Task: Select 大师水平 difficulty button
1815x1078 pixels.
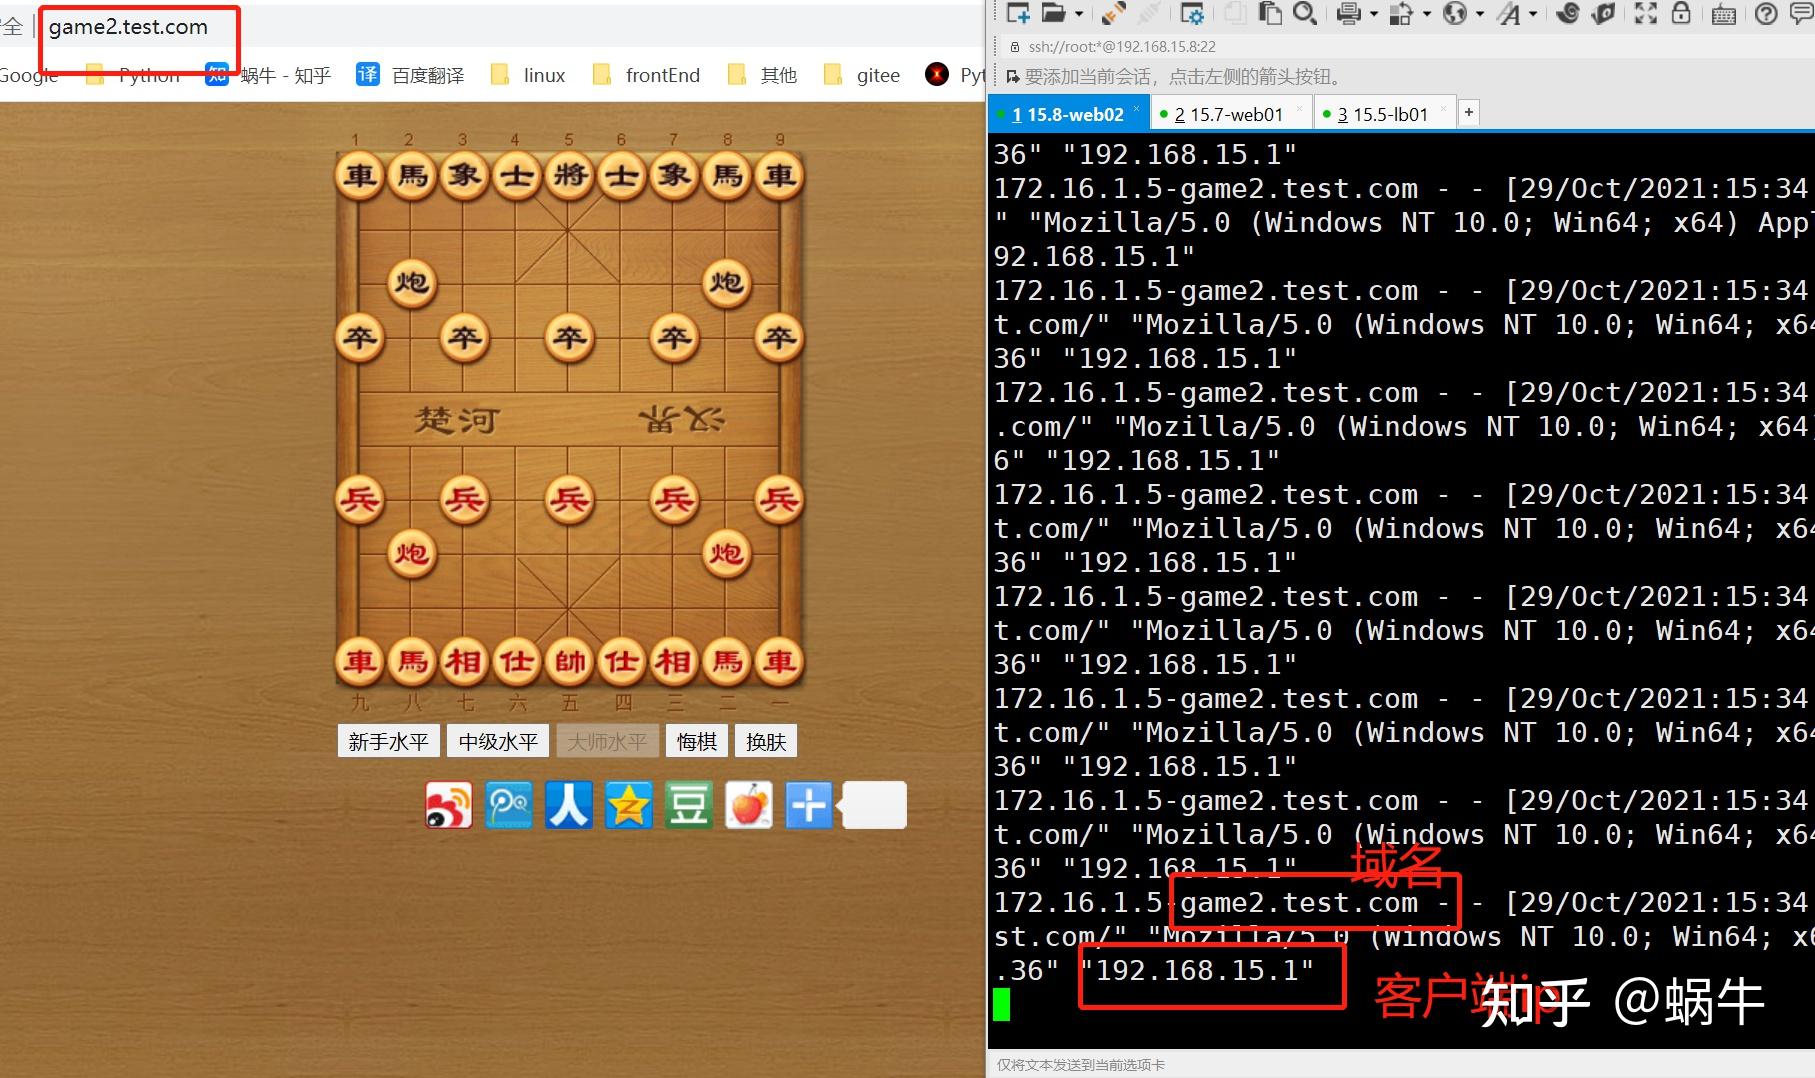Action: (x=607, y=741)
